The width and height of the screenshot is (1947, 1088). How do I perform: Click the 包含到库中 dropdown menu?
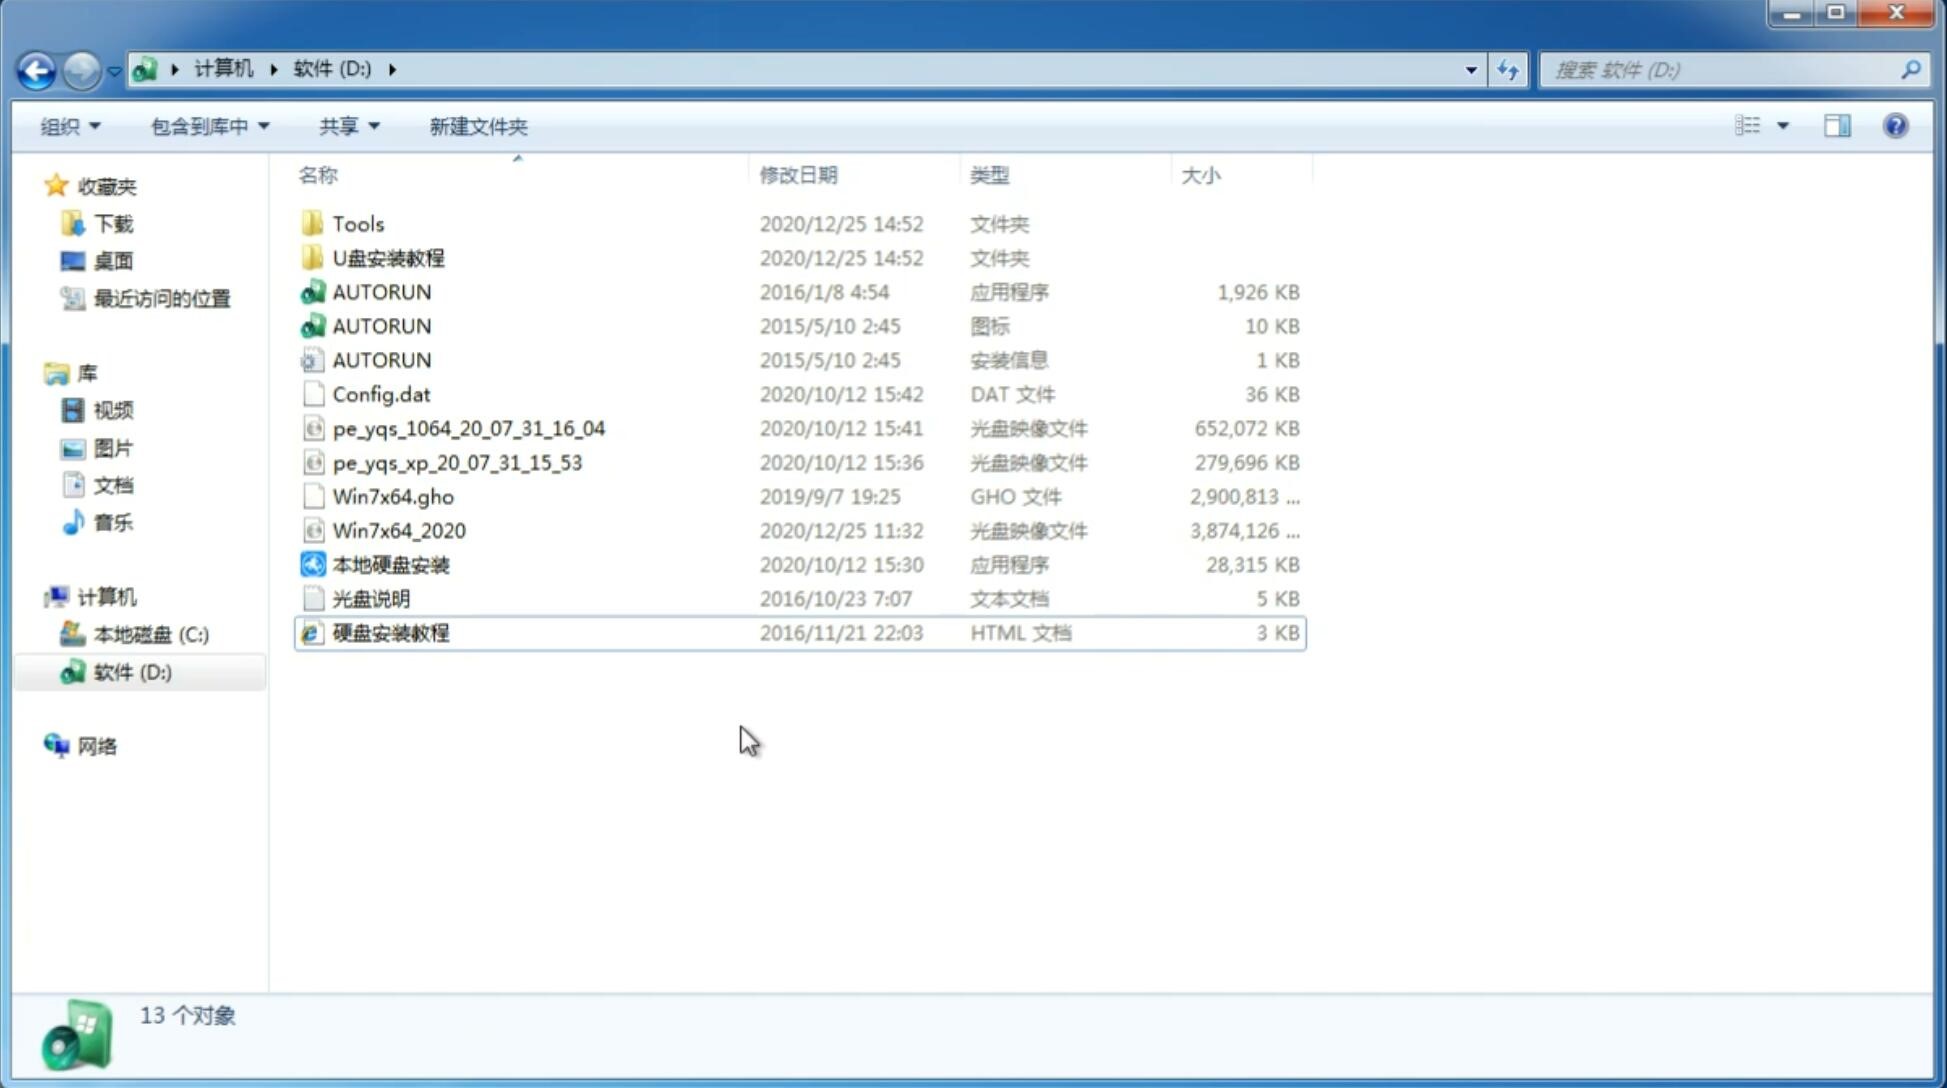click(207, 126)
